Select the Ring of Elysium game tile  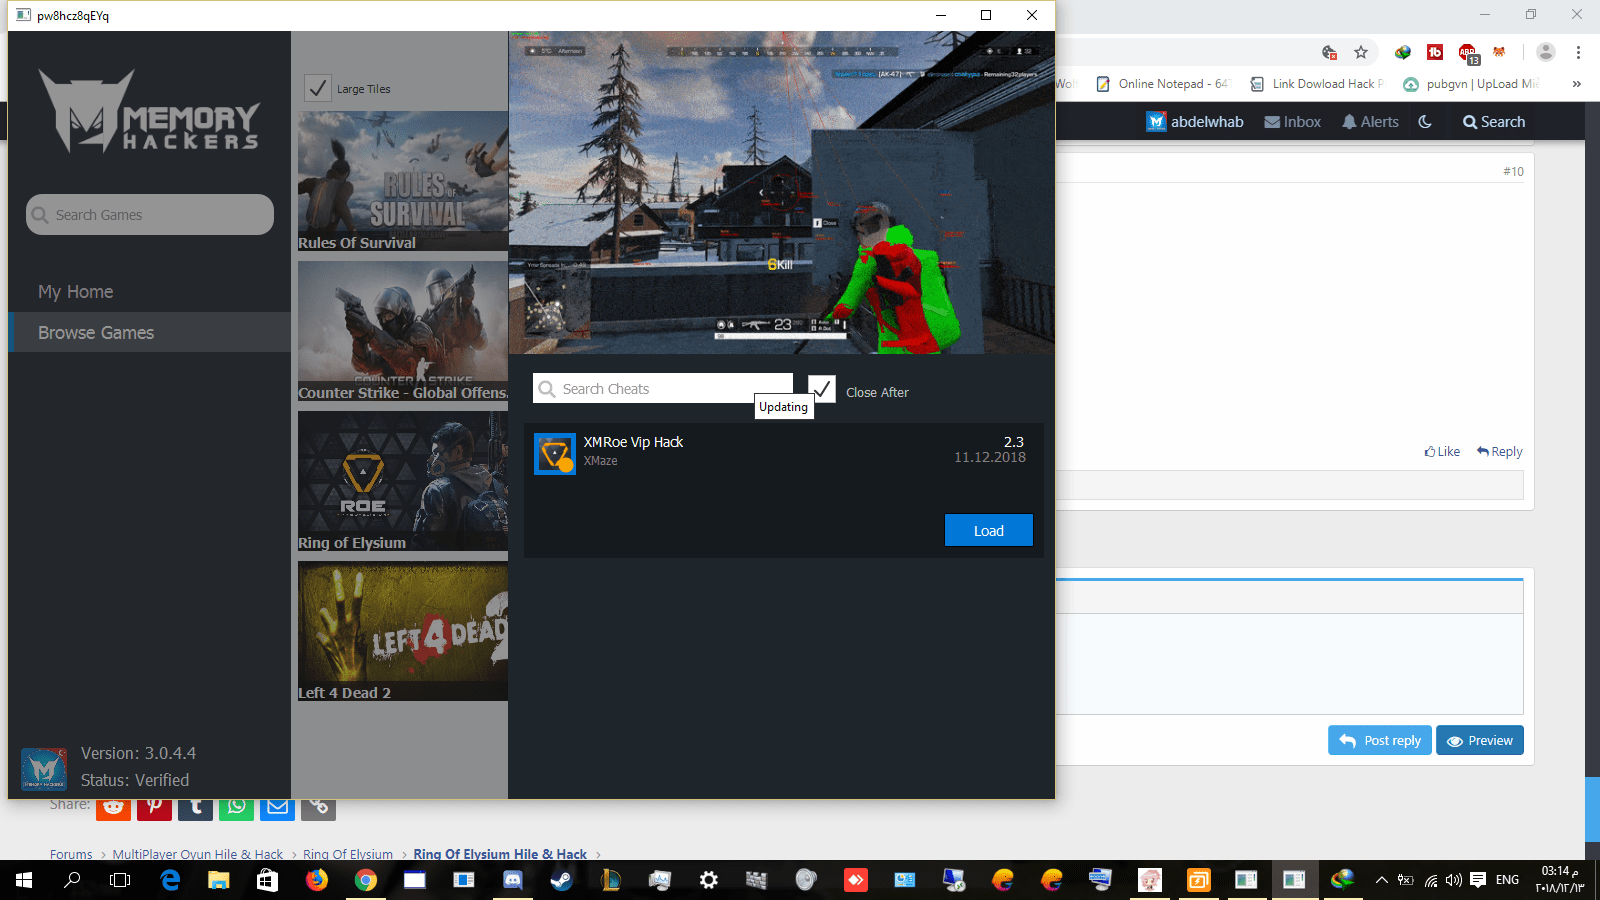[x=403, y=481]
